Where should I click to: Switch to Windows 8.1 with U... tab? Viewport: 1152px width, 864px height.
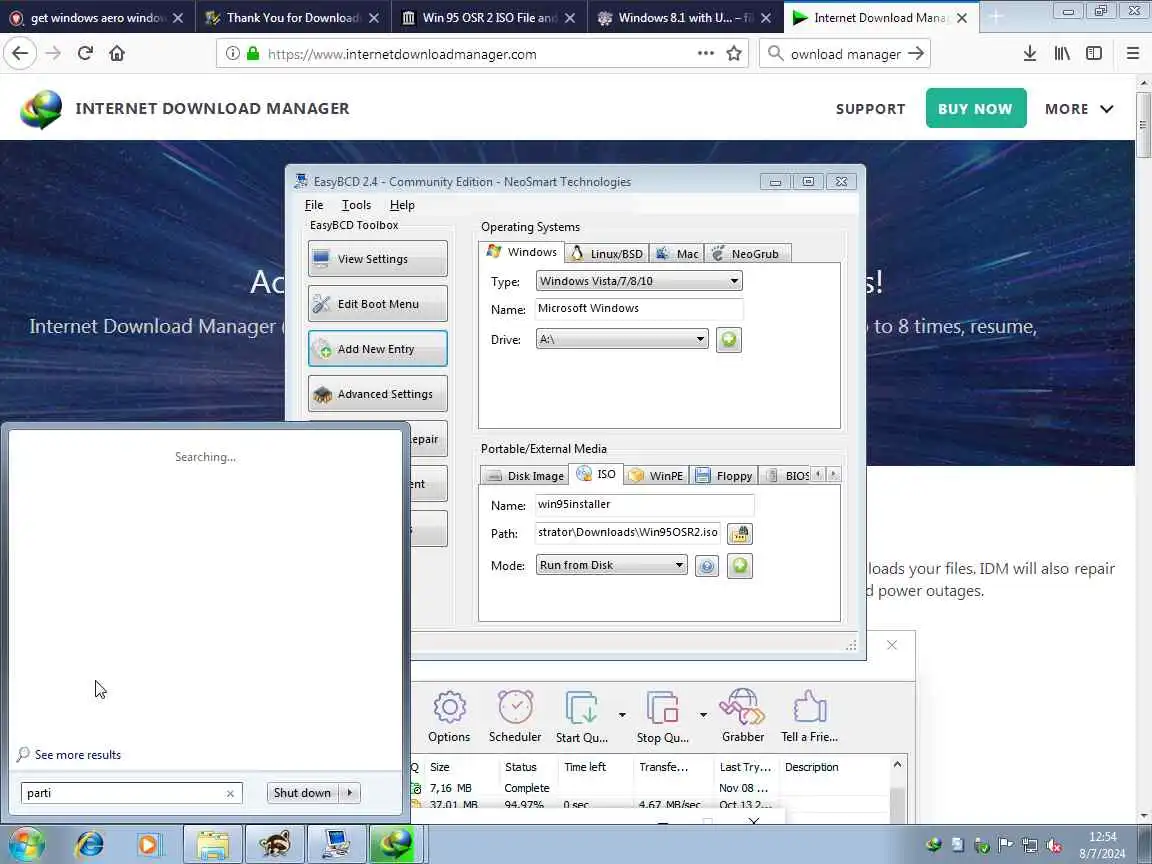pyautogui.click(x=685, y=18)
